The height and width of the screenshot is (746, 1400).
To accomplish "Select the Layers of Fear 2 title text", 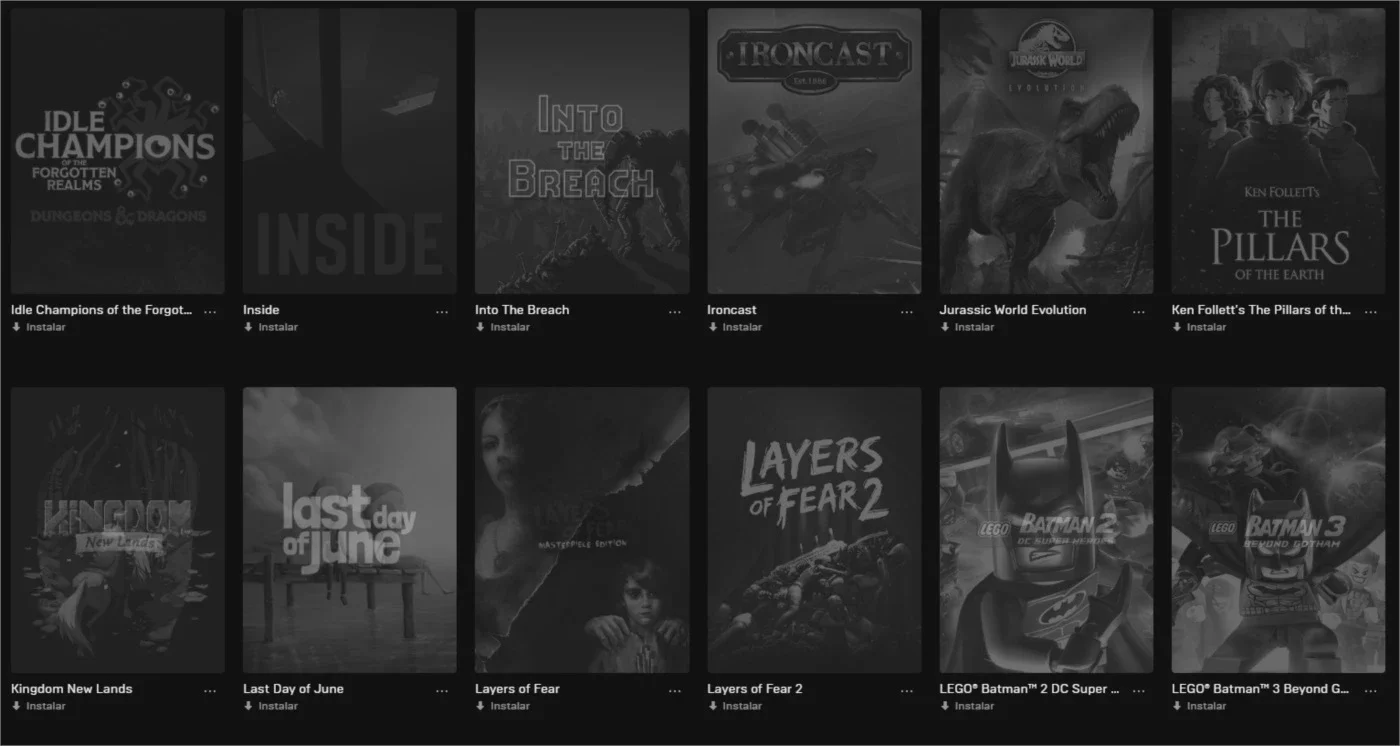I will click(755, 689).
